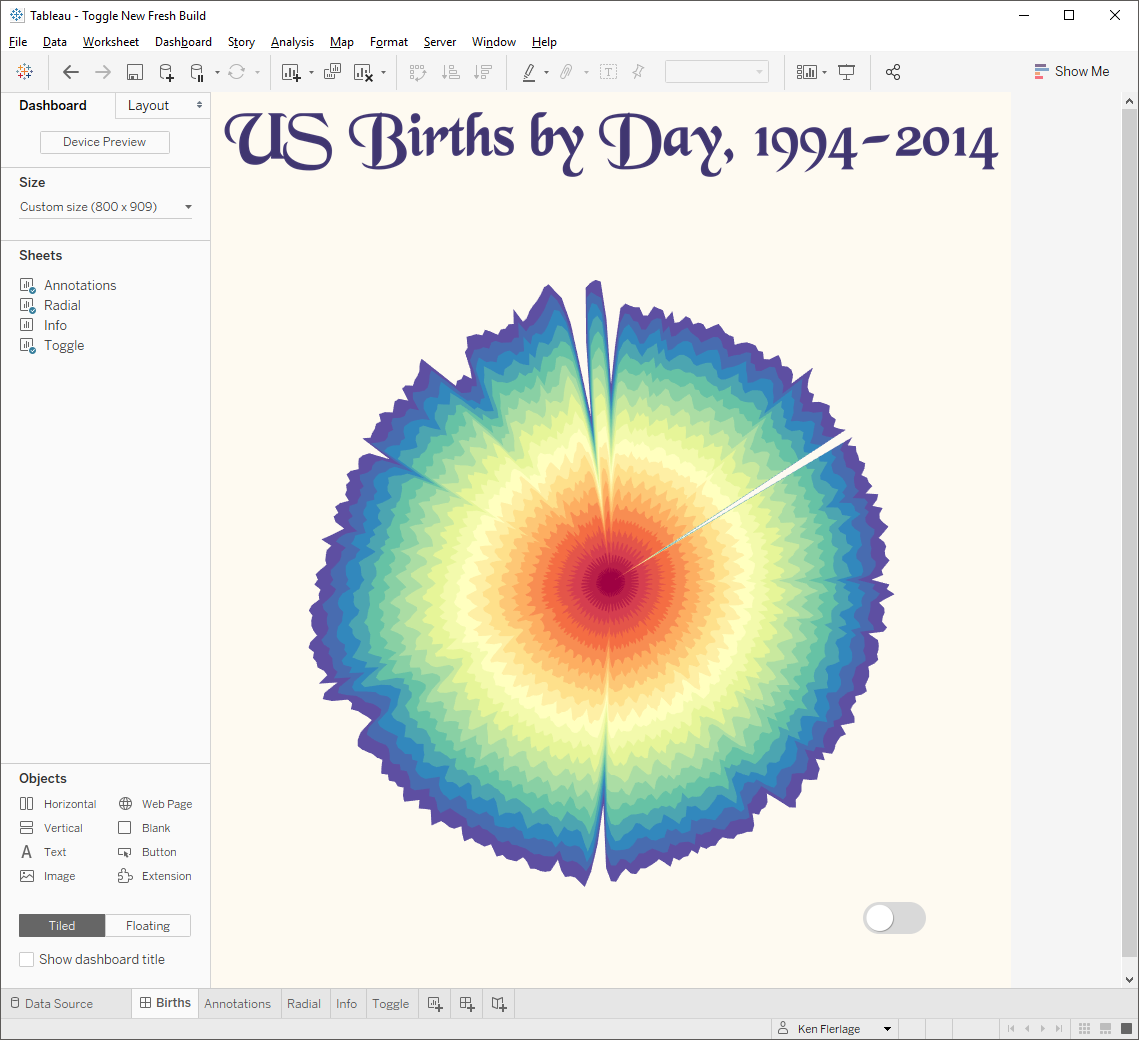Expand the Show/Hide Cards dropdown arrow
This screenshot has width=1139, height=1040.
click(824, 72)
